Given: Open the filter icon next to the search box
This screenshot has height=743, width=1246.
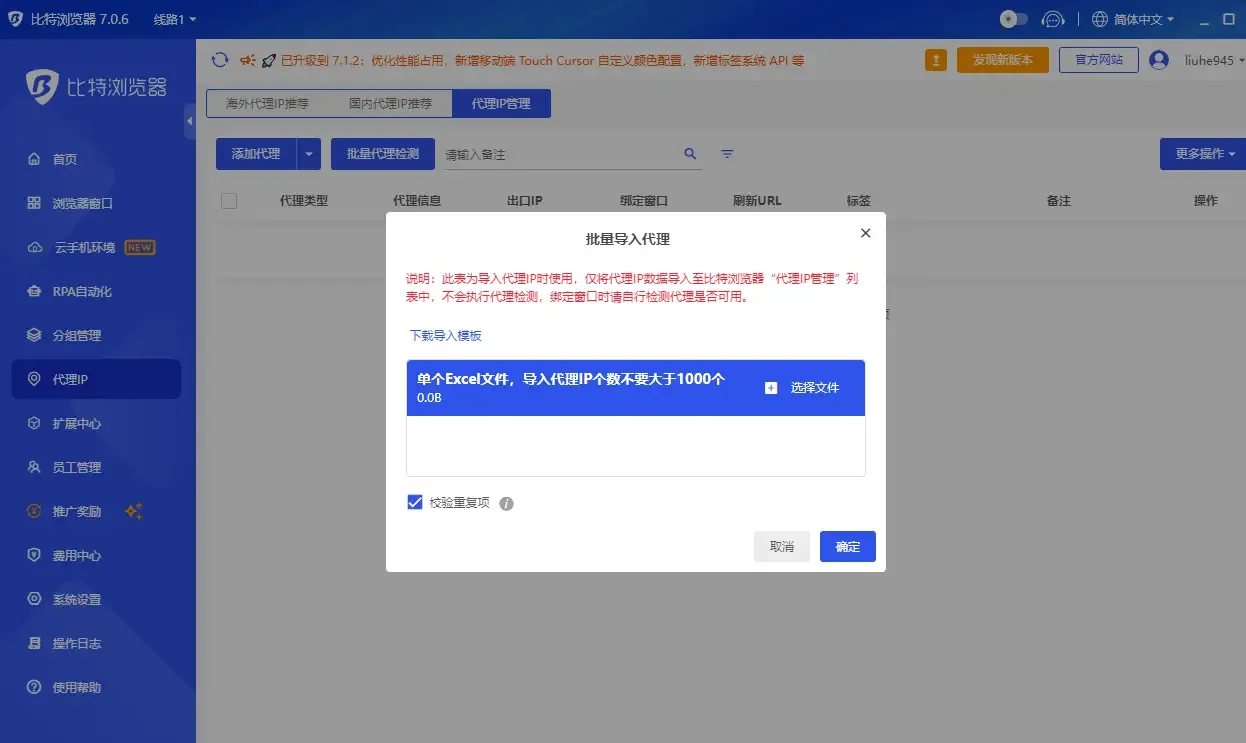Looking at the screenshot, I should 727,153.
